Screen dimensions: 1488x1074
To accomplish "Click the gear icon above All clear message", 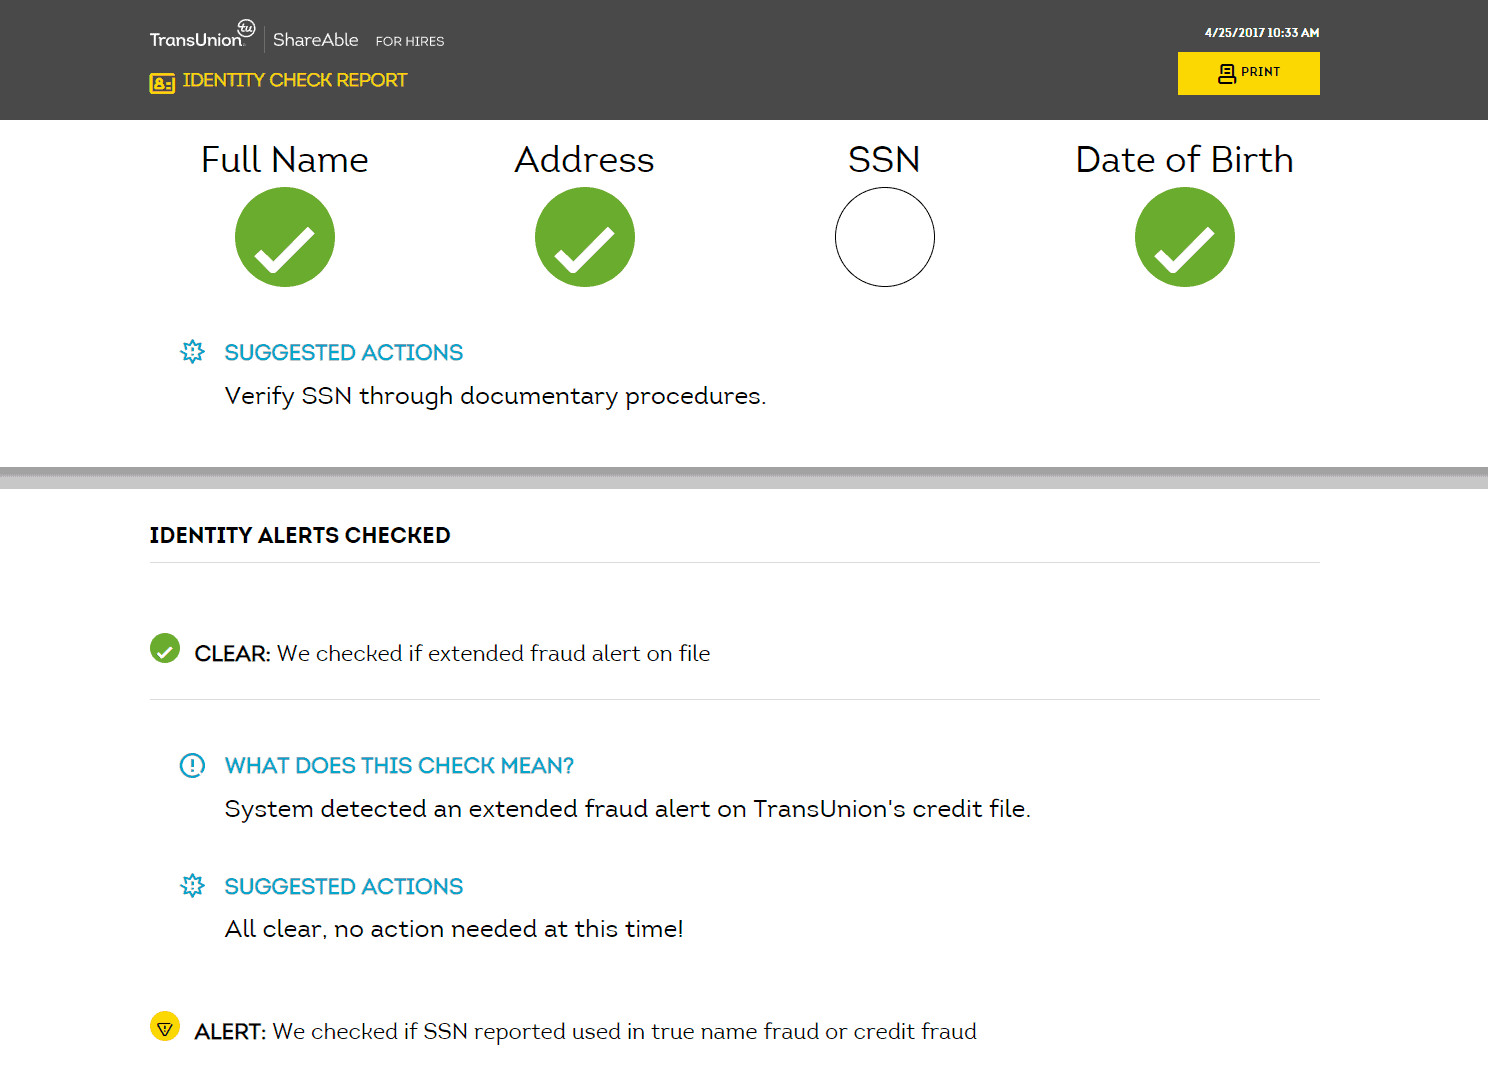I will tap(192, 886).
